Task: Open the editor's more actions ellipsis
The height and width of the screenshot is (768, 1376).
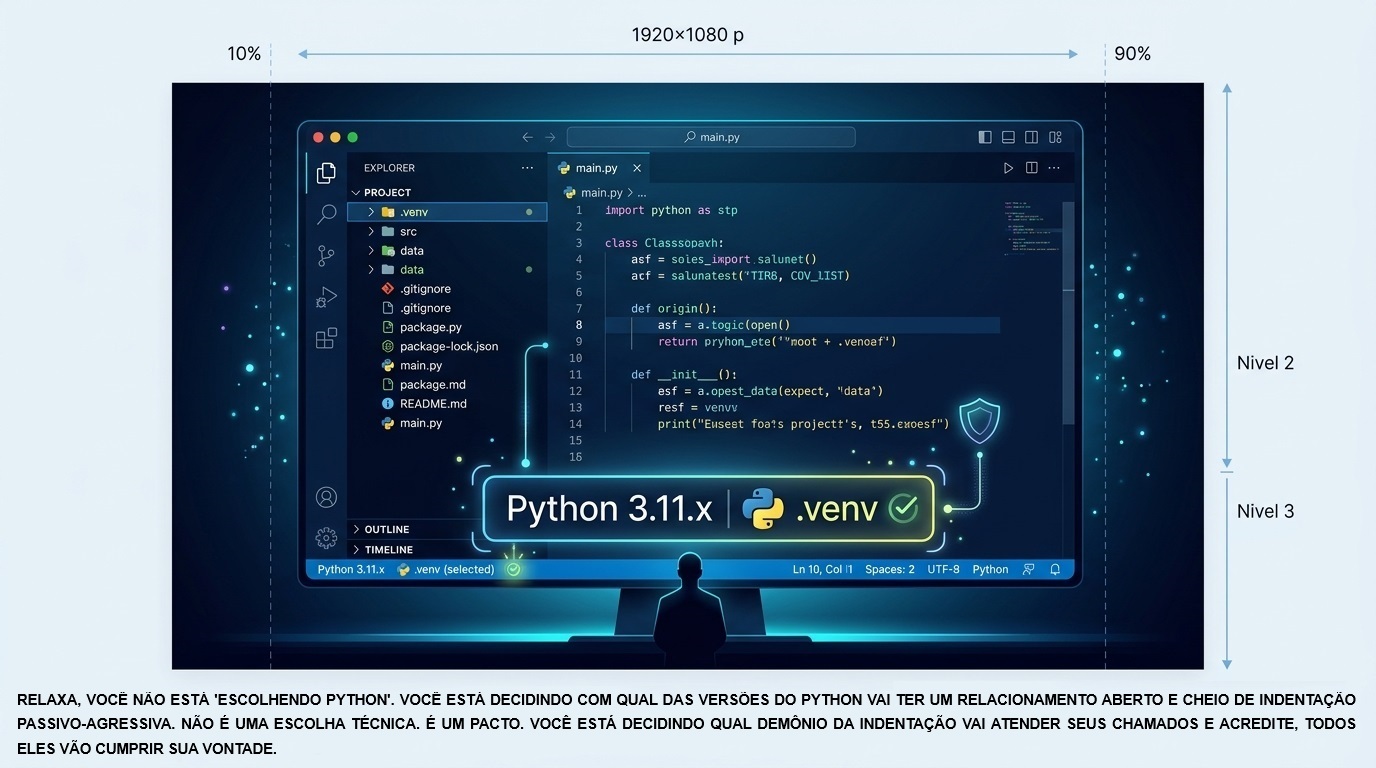Action: point(1056,168)
